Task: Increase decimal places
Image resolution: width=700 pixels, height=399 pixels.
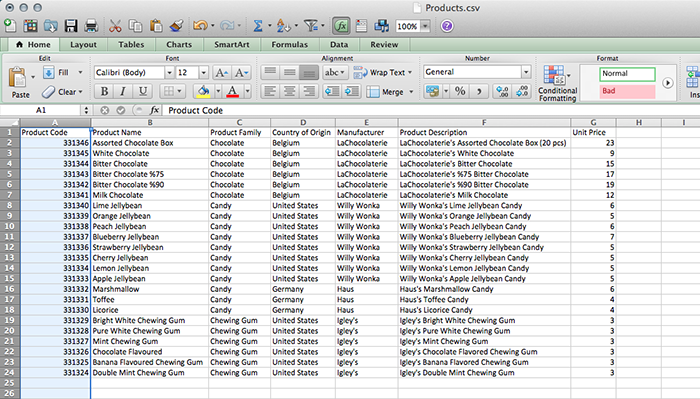Action: [x=502, y=91]
